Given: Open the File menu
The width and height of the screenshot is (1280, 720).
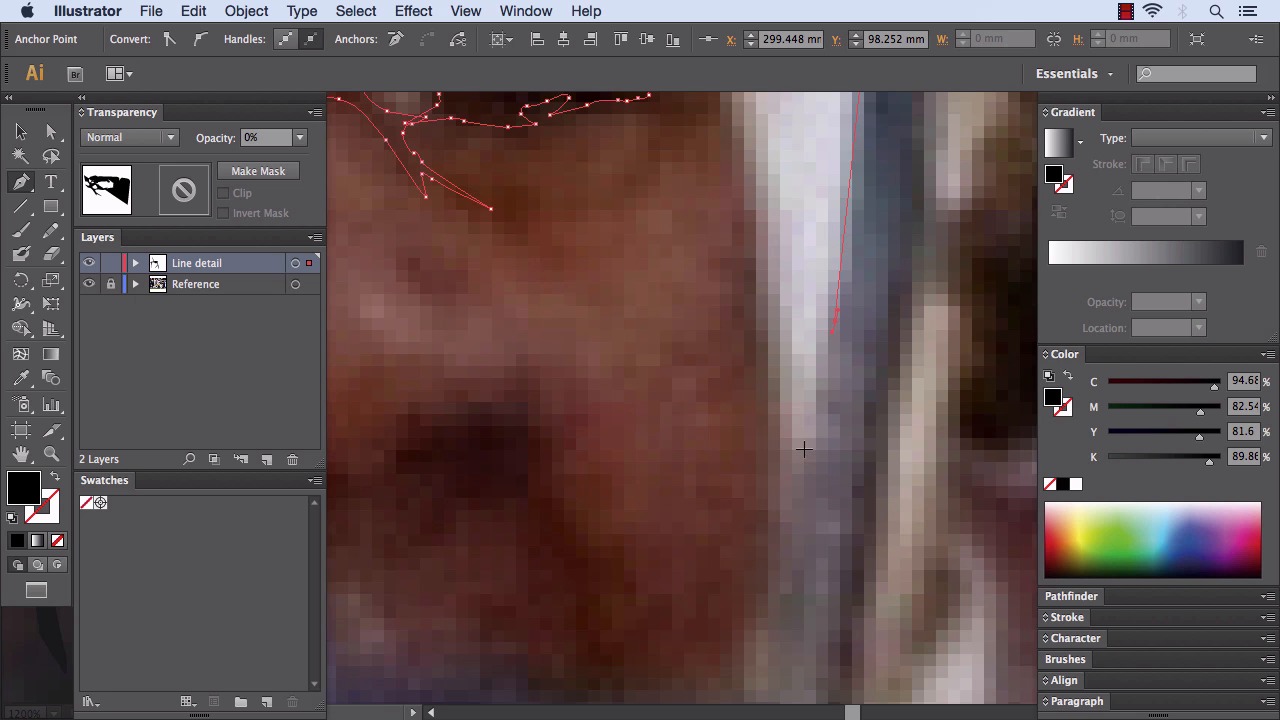Looking at the screenshot, I should click(x=151, y=11).
